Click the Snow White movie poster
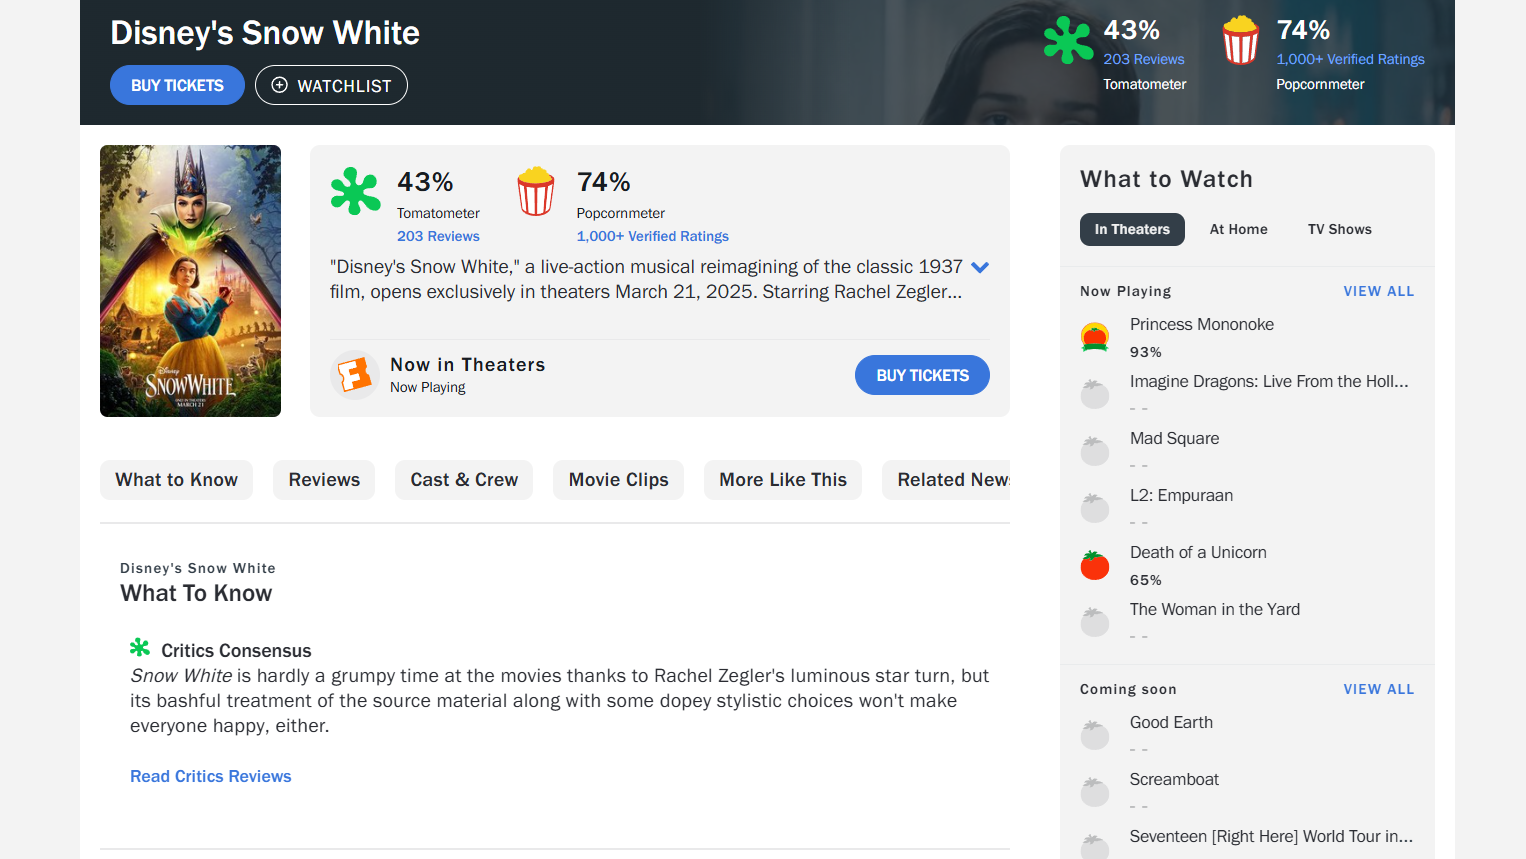Image resolution: width=1526 pixels, height=859 pixels. coord(190,281)
